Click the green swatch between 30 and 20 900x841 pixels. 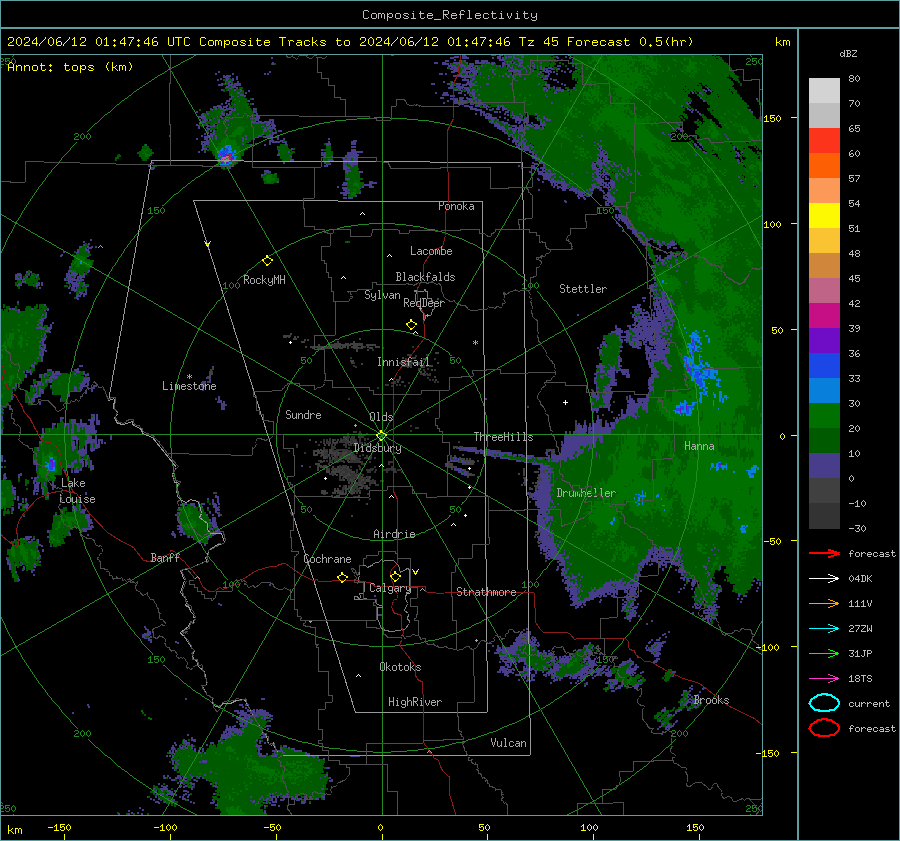coord(824,416)
